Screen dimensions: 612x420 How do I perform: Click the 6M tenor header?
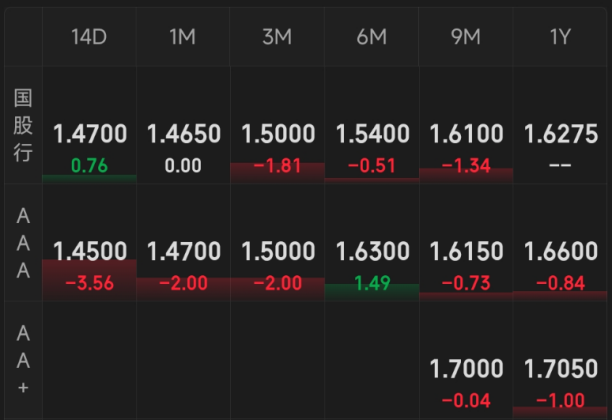pyautogui.click(x=372, y=37)
